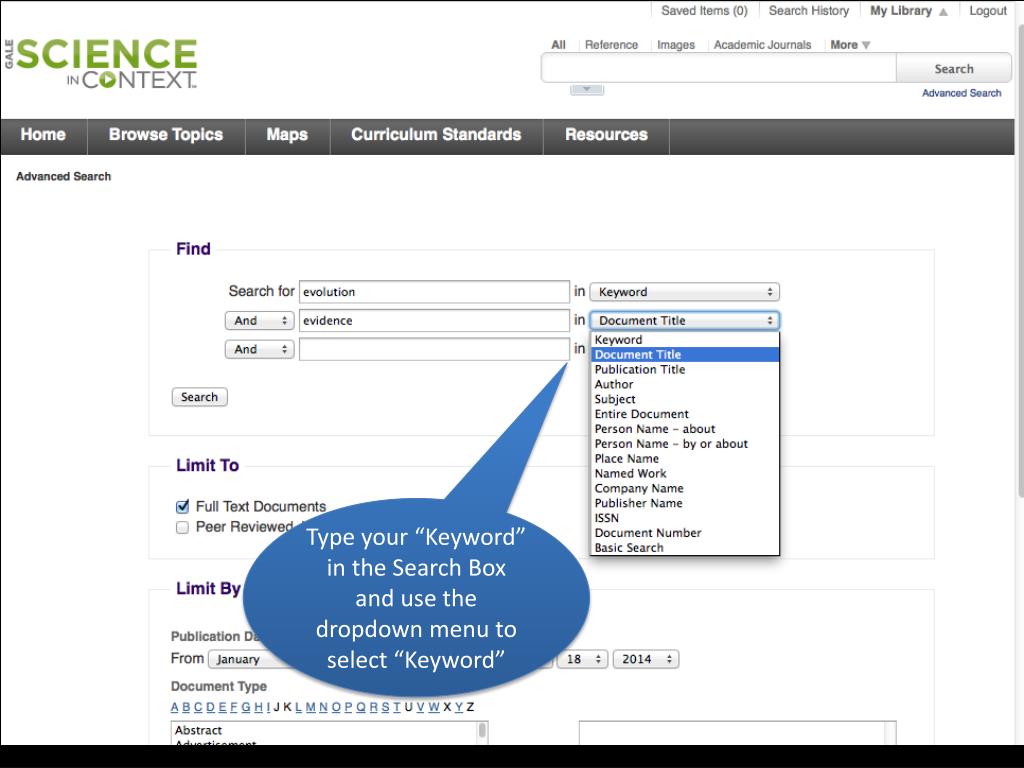
Task: Click the Find section Search button
Action: tap(199, 397)
